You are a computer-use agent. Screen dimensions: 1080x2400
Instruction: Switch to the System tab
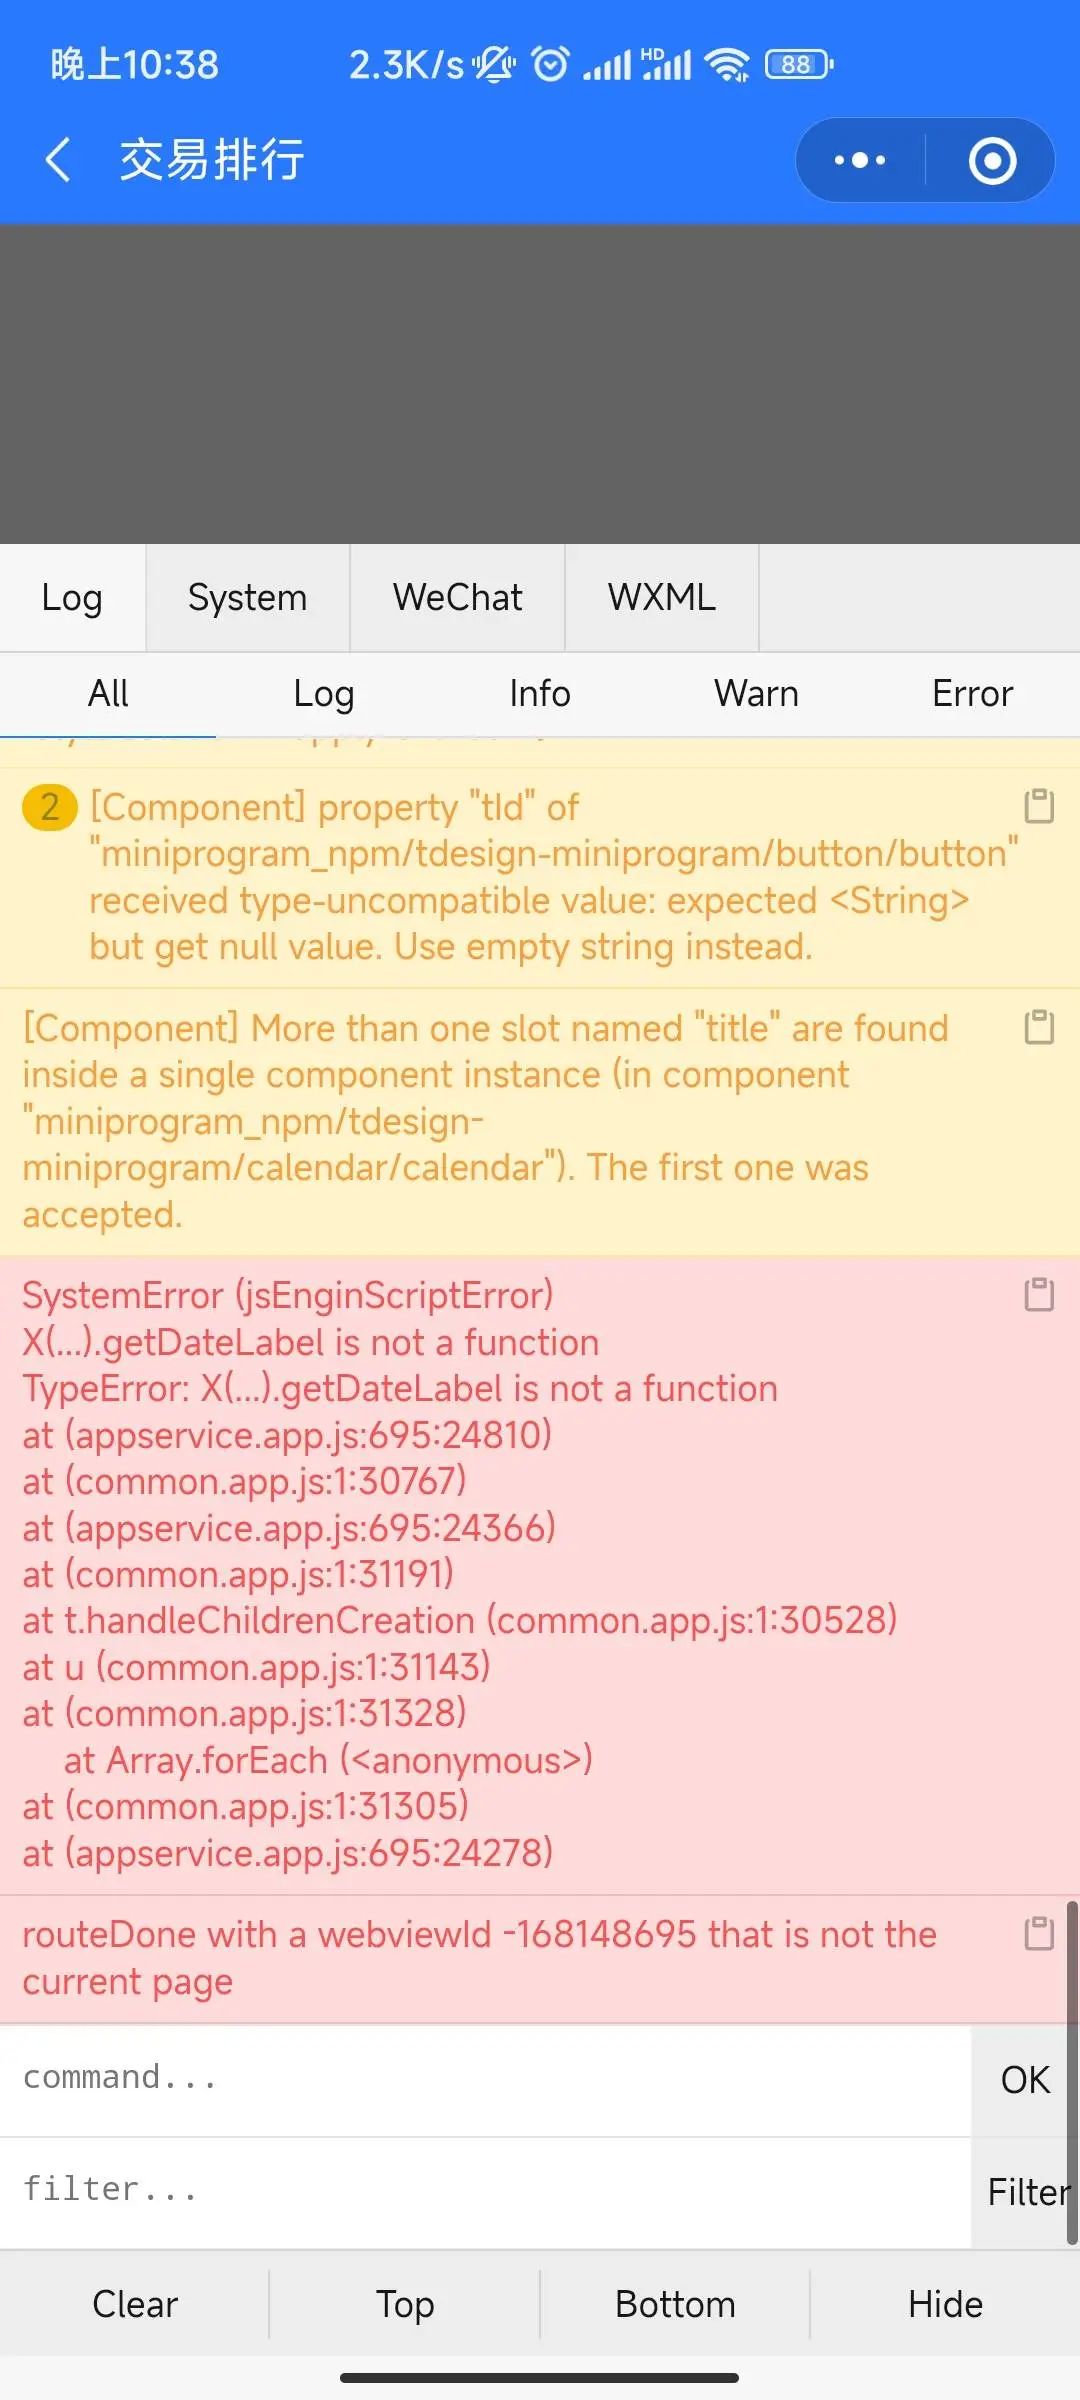(x=248, y=598)
